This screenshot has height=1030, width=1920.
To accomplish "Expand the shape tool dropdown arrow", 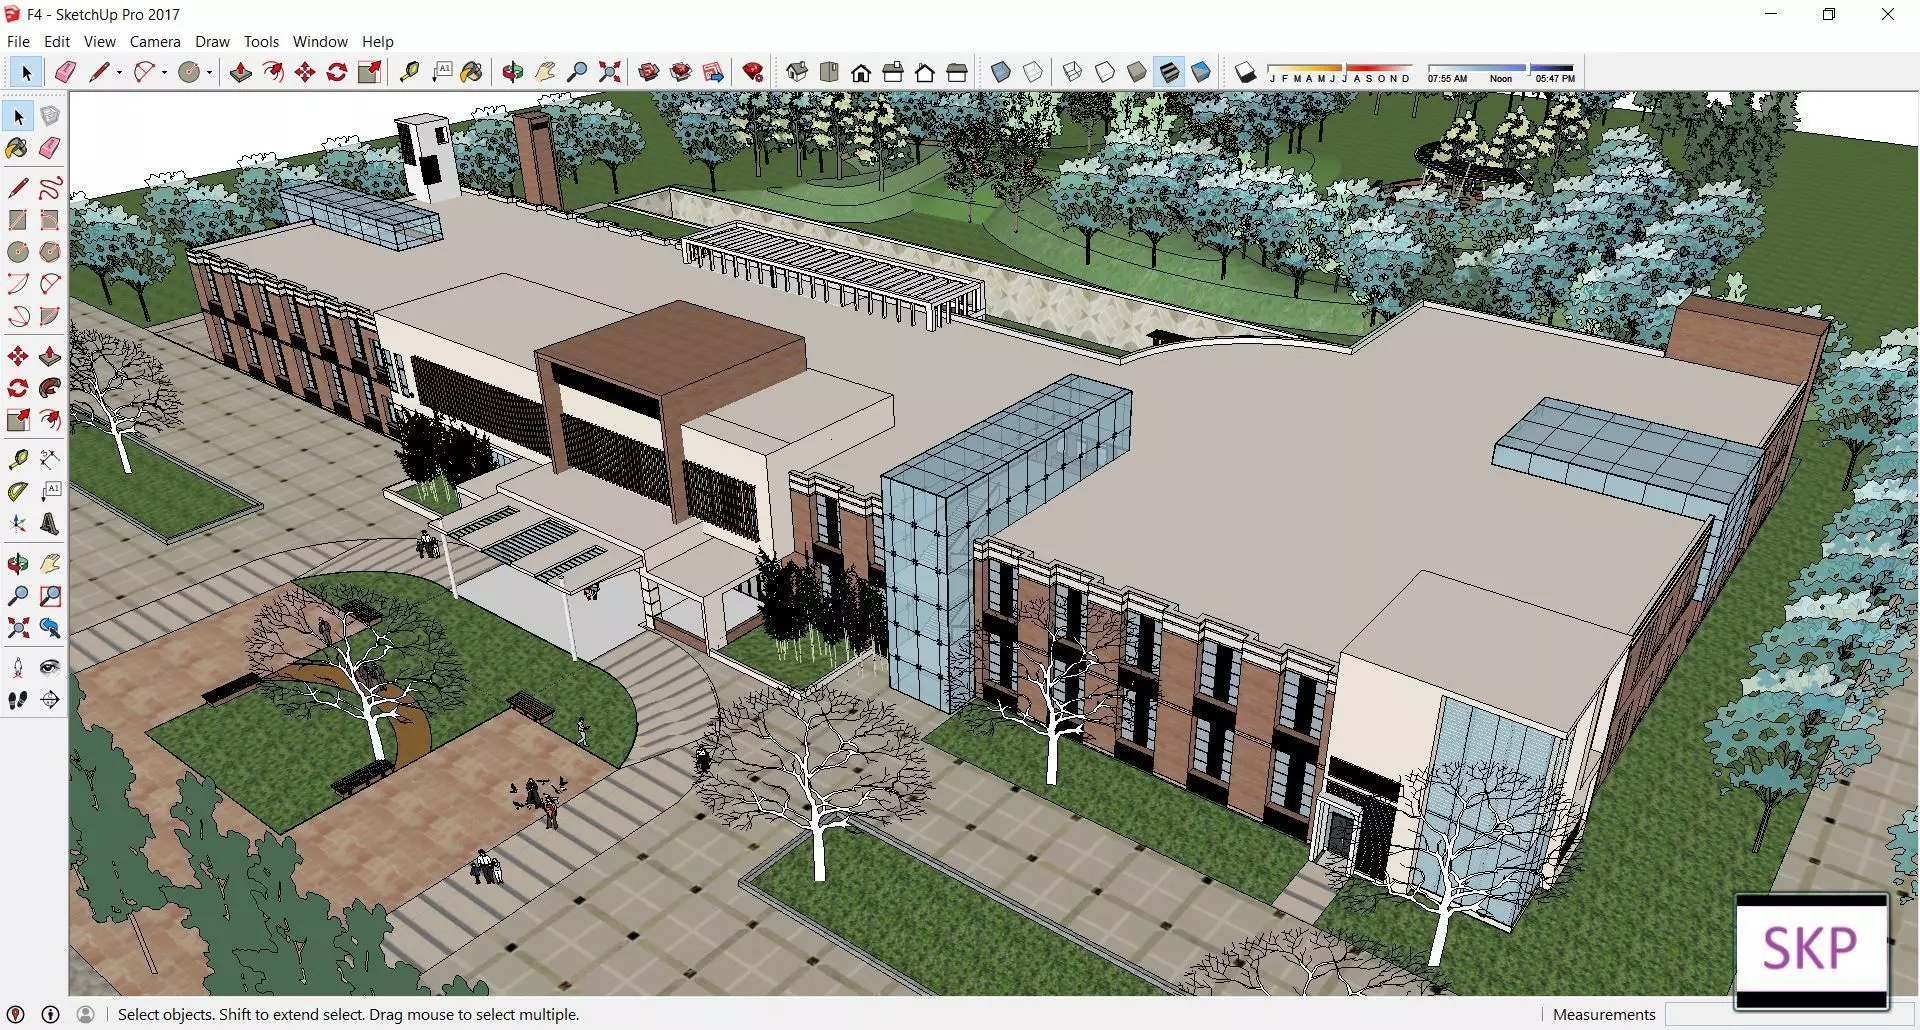I will pos(210,72).
